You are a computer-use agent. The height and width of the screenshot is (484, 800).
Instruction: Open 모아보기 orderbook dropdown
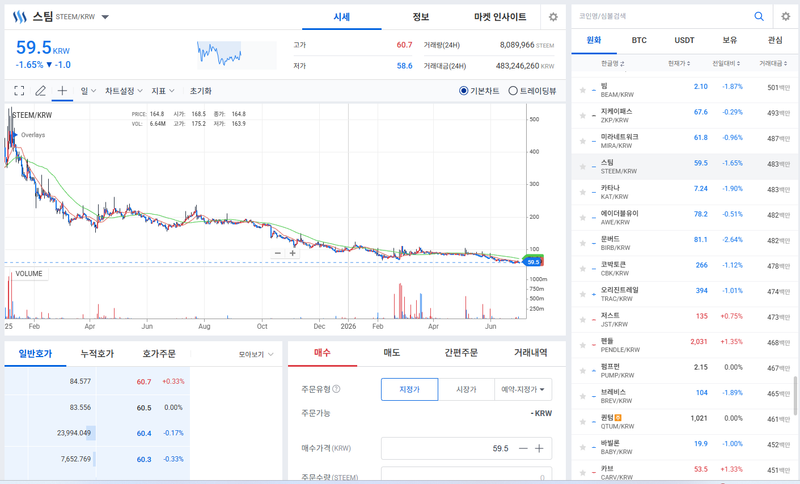click(x=256, y=354)
